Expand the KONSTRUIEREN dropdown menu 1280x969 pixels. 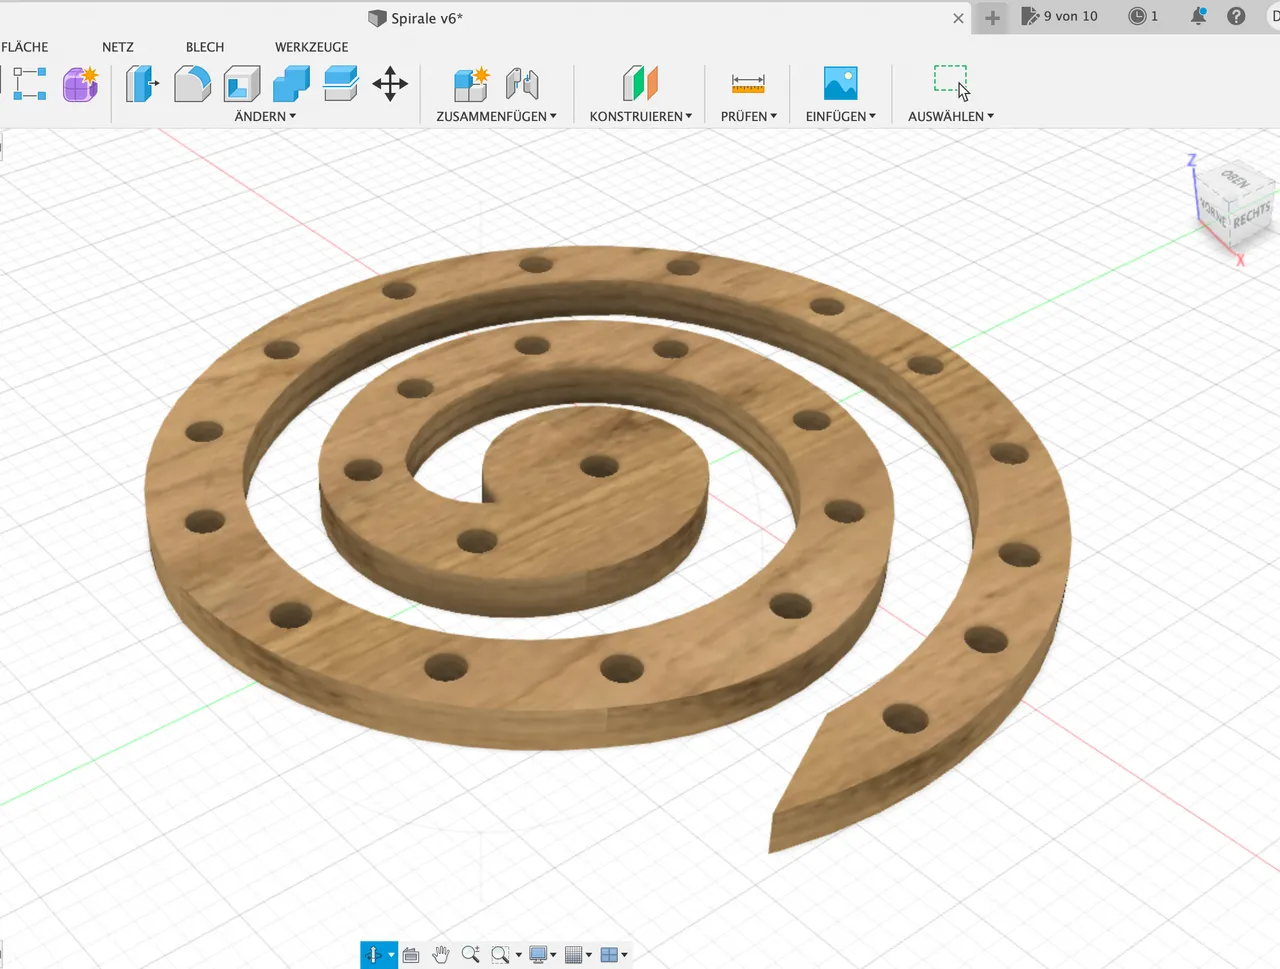tap(641, 116)
